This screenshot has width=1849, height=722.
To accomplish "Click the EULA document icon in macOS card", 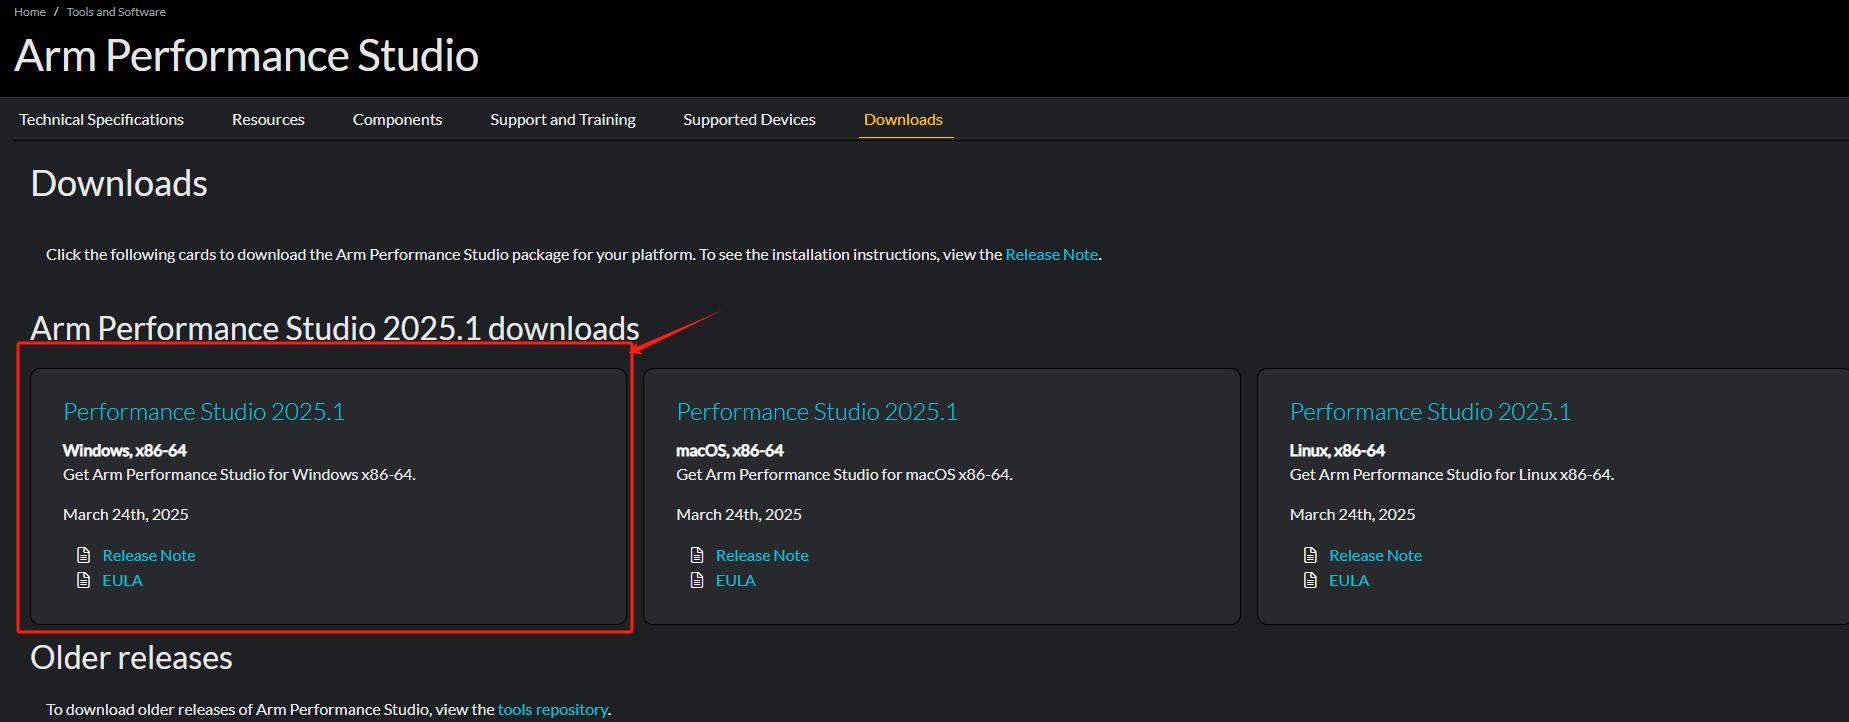I will point(697,580).
